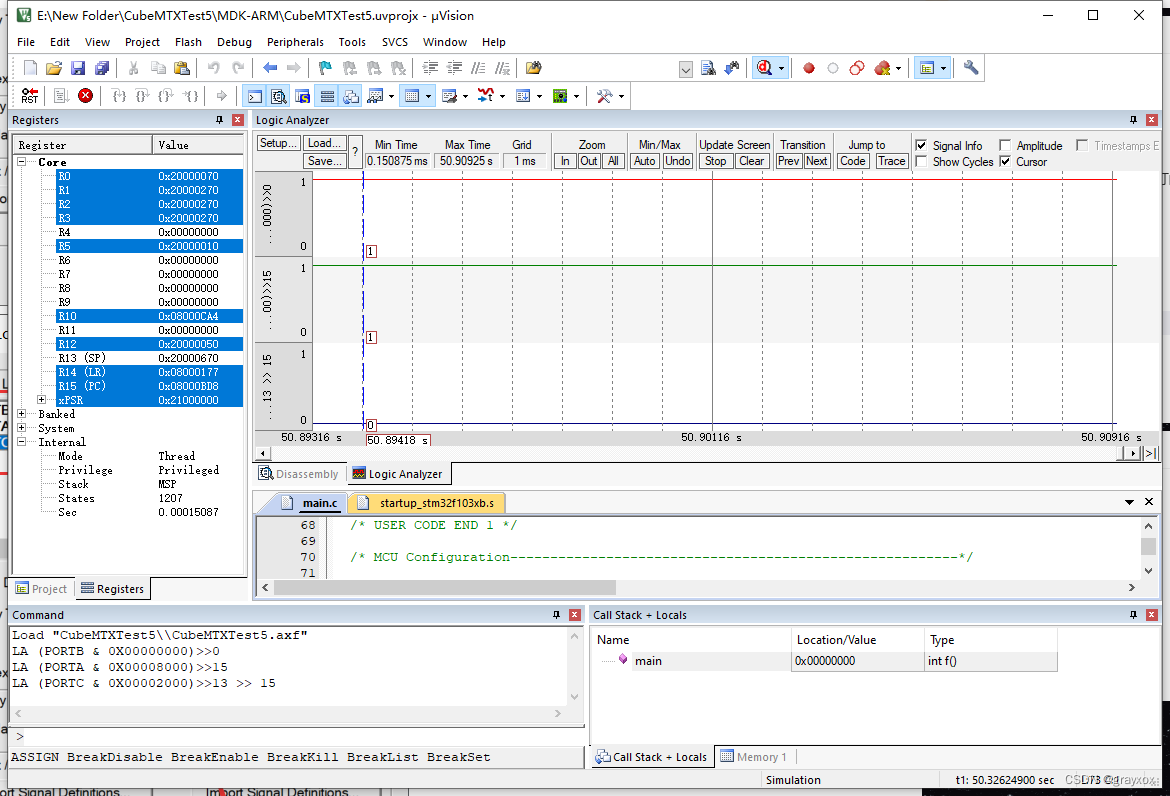Screen dimensions: 1170x796
Task: Expand the Banked register group
Action: click(22, 414)
